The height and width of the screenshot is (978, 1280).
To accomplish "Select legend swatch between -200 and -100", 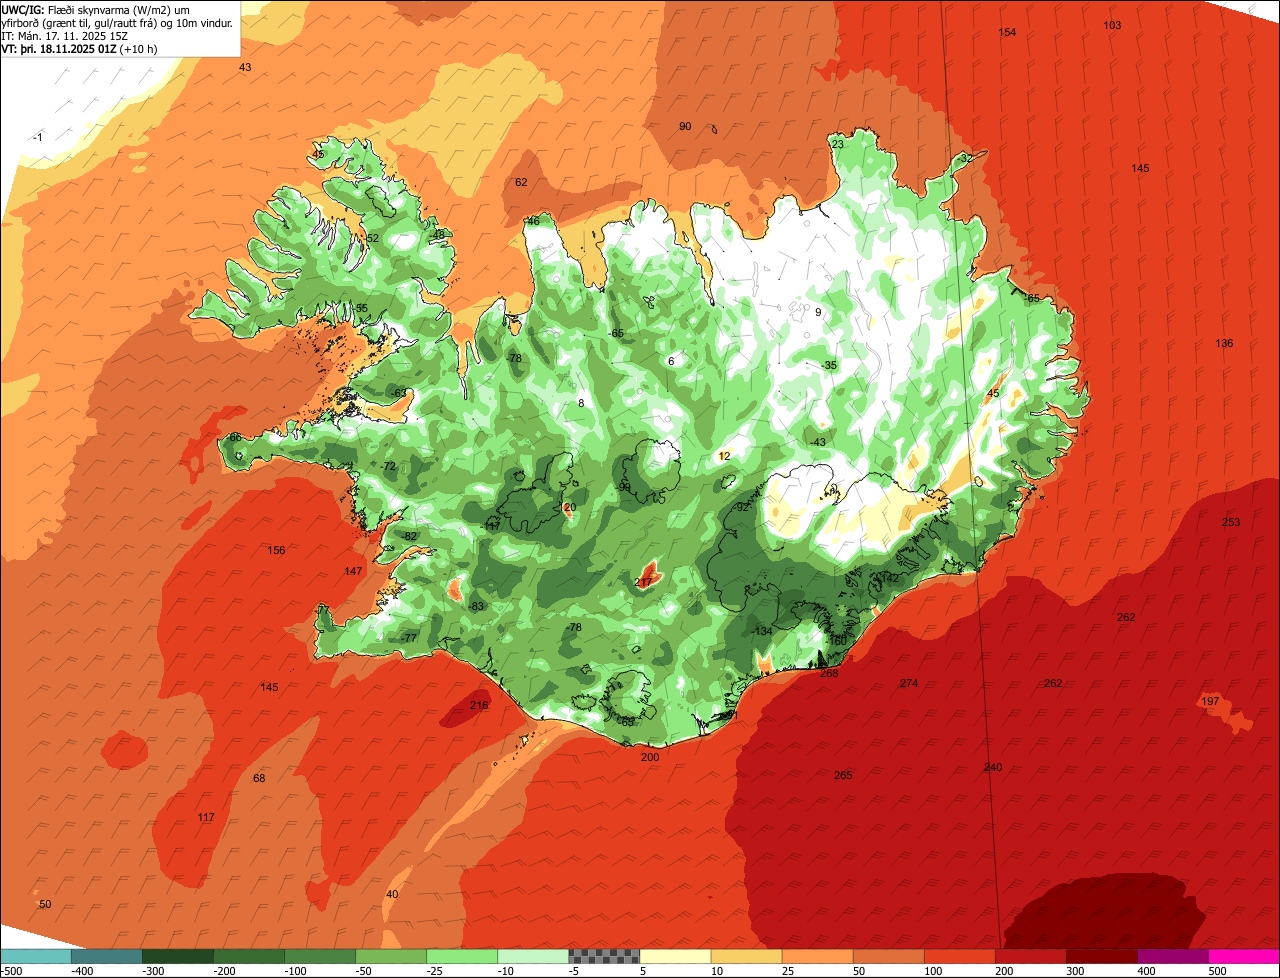I will point(249,955).
